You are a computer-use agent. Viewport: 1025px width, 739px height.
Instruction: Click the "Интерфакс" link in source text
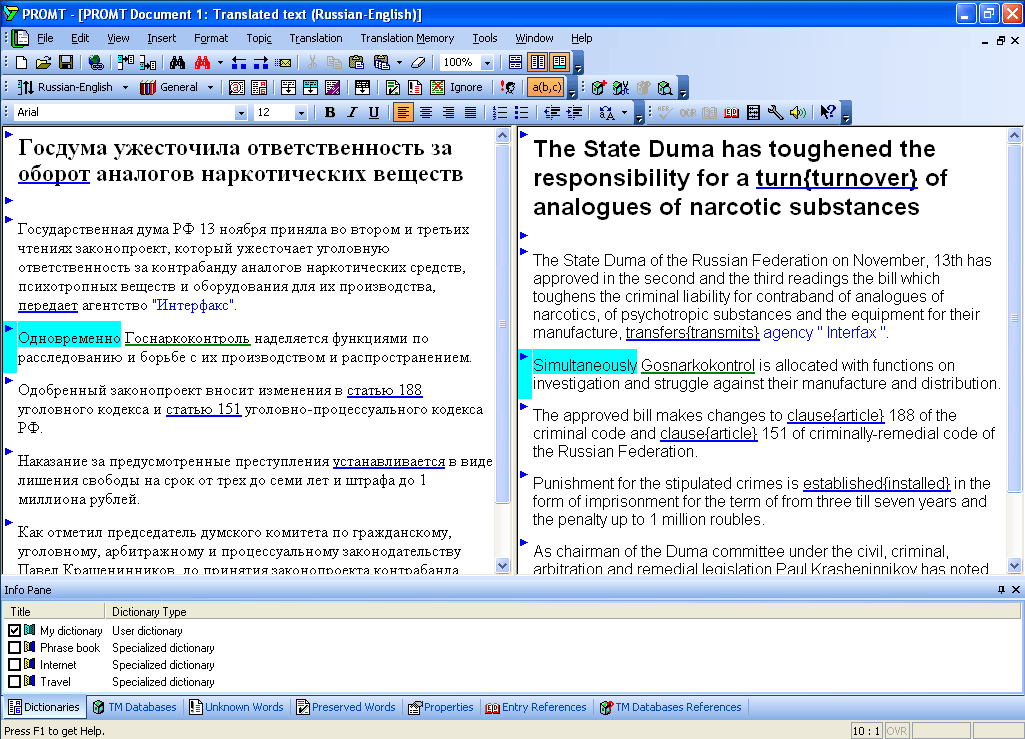coord(193,305)
